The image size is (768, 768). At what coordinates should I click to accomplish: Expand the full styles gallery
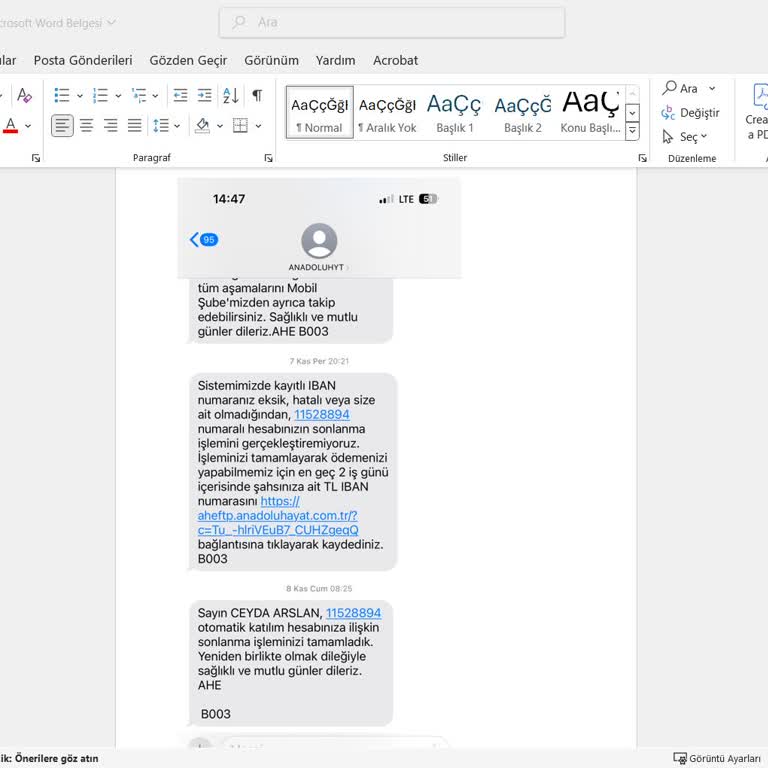pyautogui.click(x=632, y=131)
